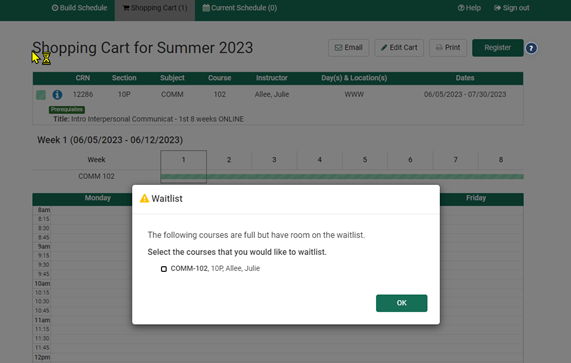Click the Email cart button

[348, 48]
